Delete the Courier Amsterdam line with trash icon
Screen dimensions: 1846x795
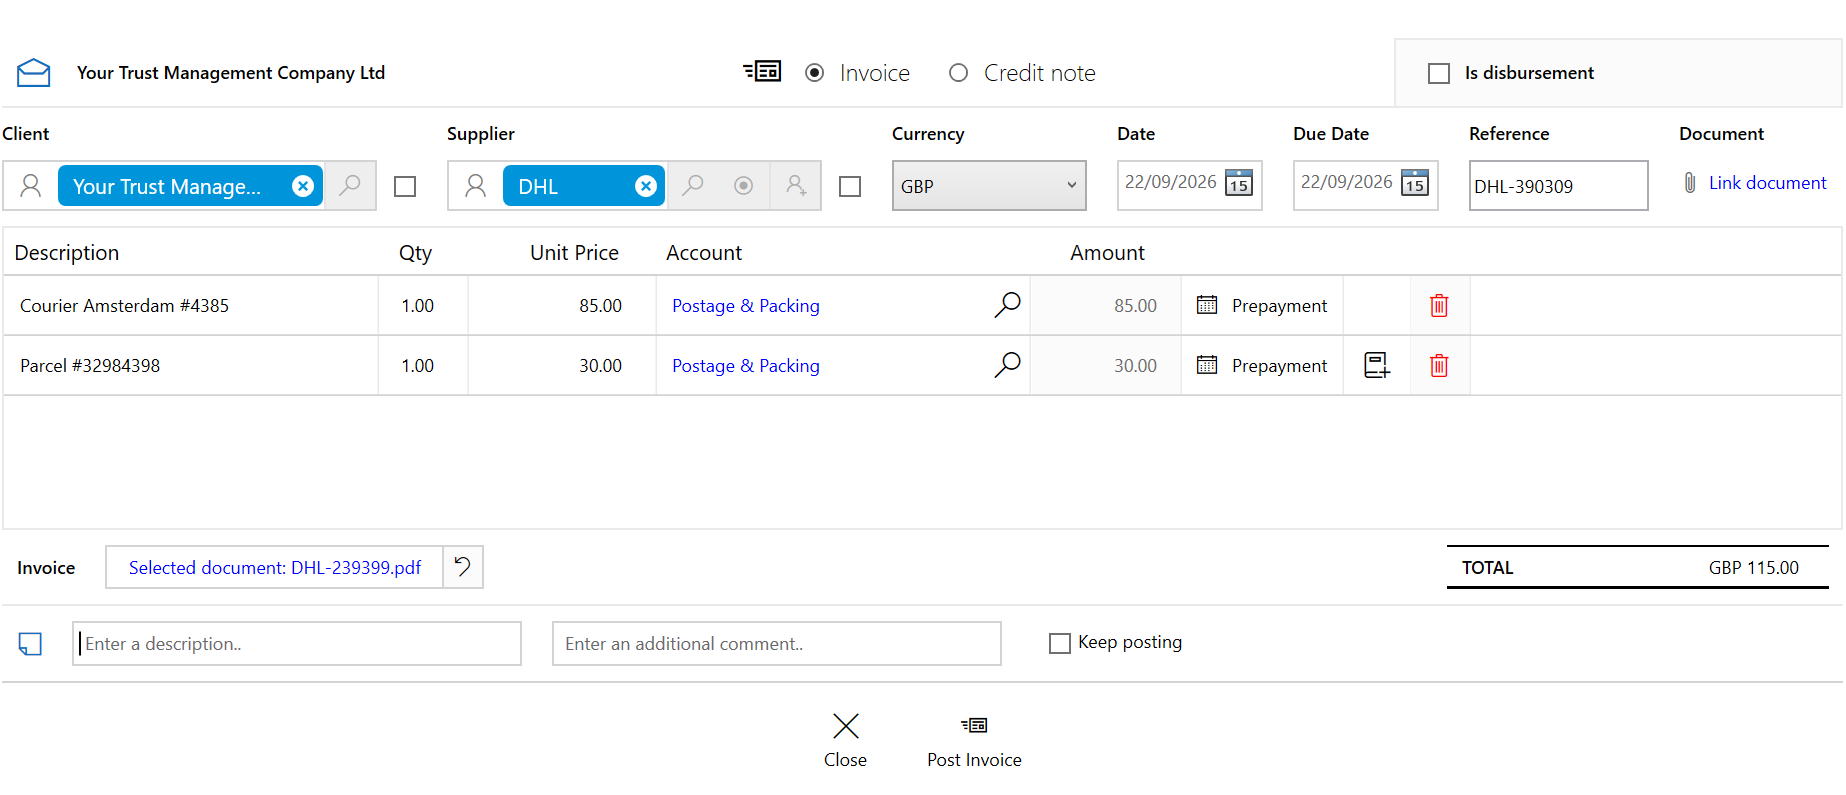pyautogui.click(x=1439, y=306)
